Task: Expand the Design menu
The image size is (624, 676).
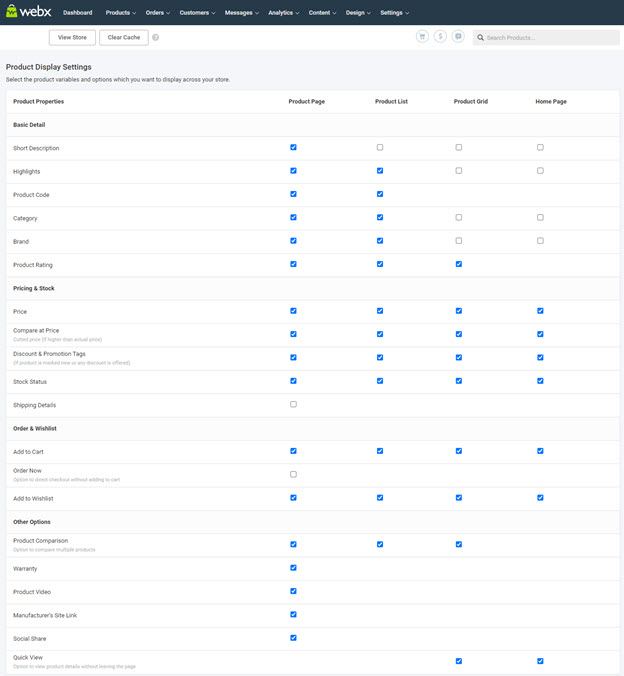Action: (358, 13)
